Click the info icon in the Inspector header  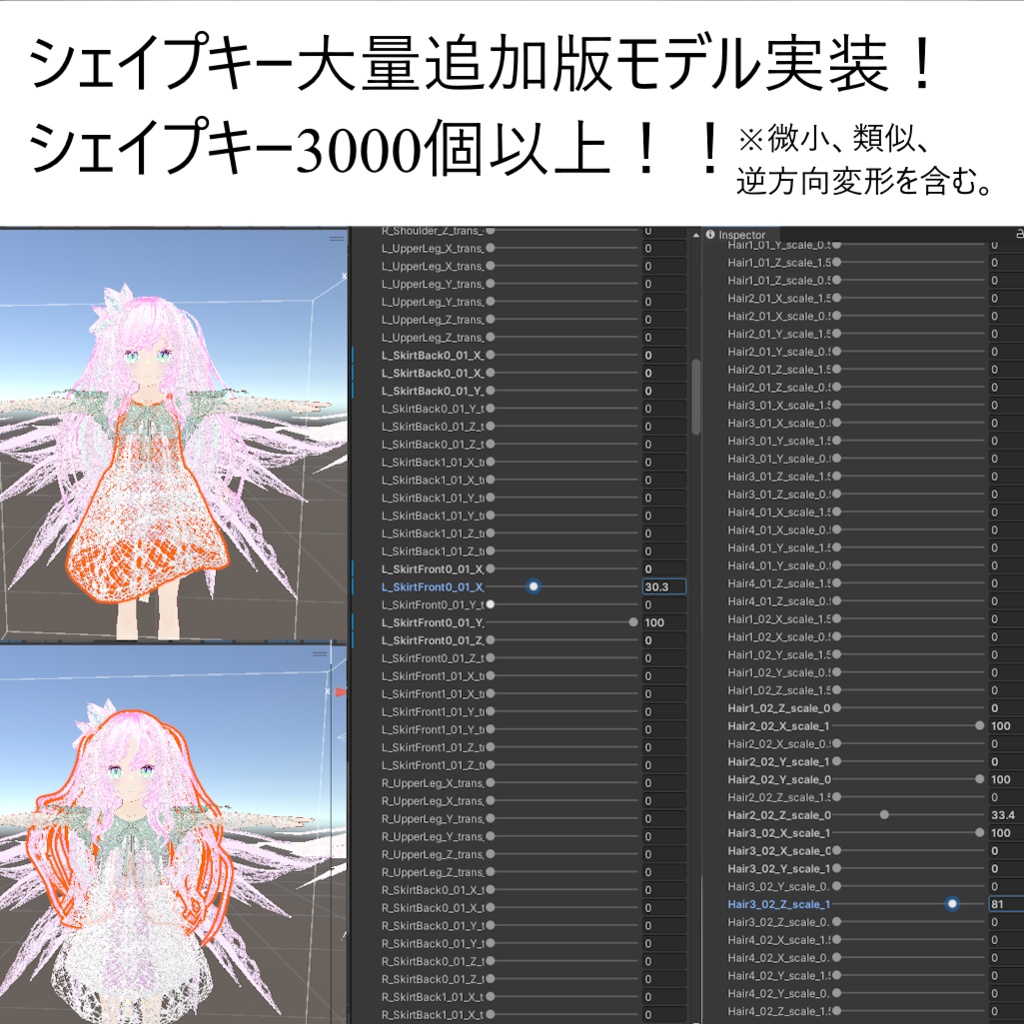[x=712, y=234]
